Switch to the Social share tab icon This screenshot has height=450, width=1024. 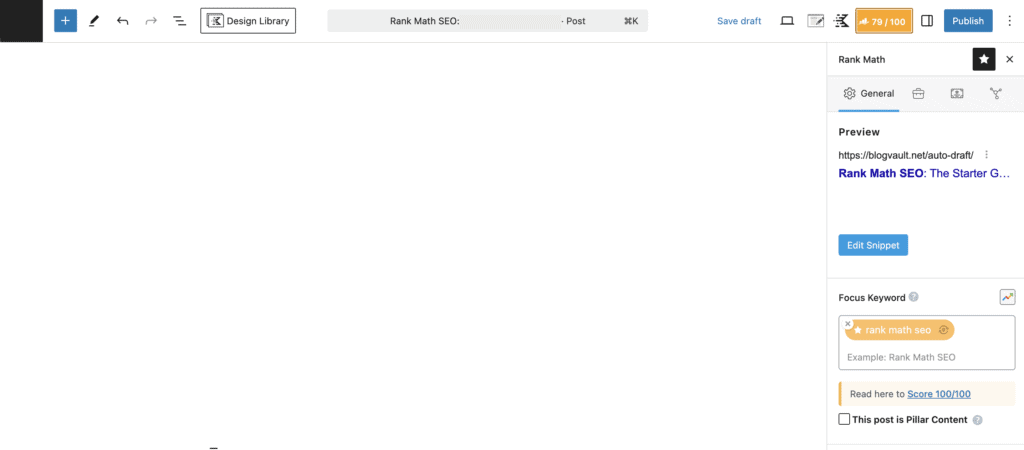point(996,93)
